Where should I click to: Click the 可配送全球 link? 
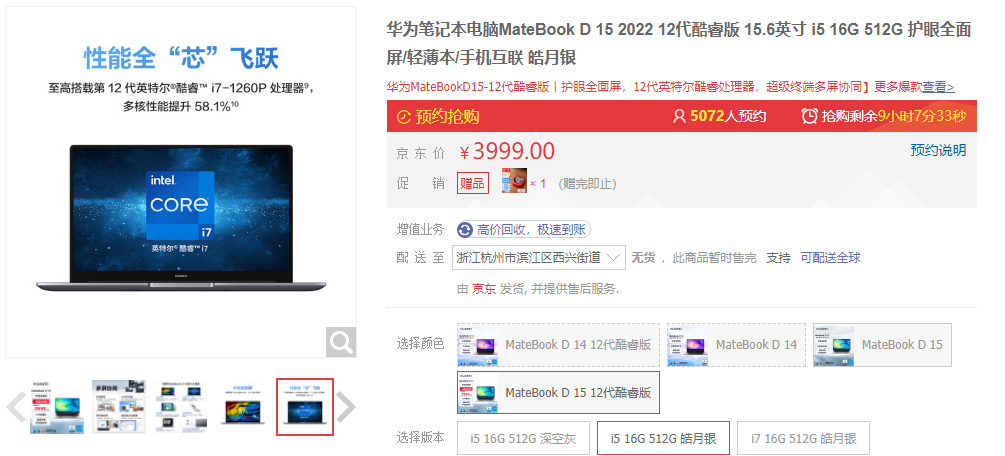point(831,258)
